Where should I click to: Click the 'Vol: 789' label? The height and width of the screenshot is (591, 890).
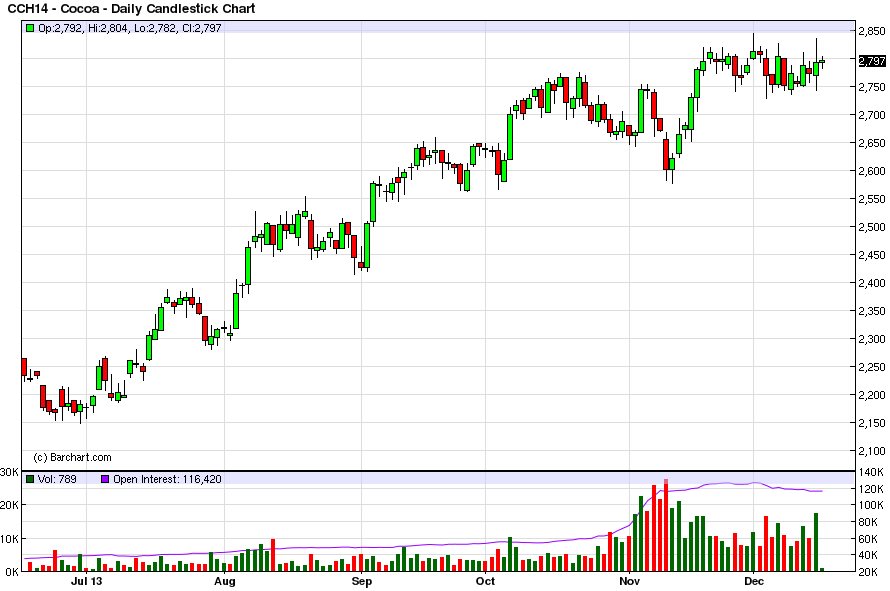57,479
